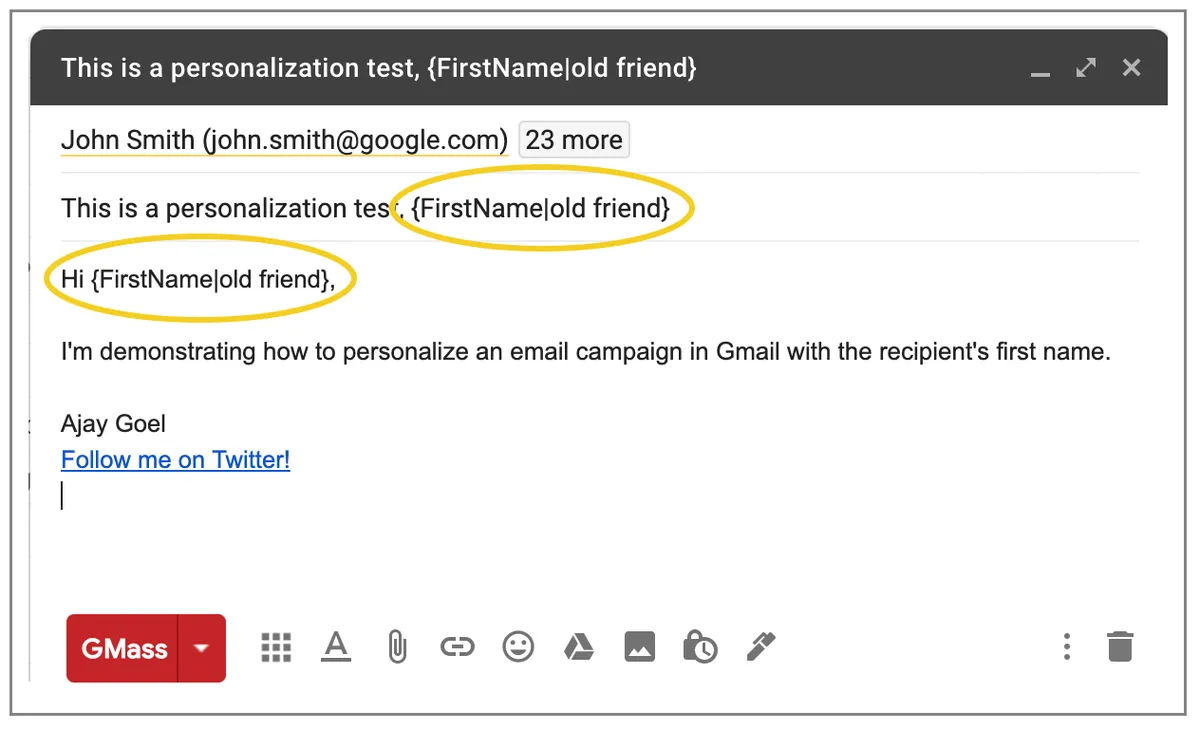
Task: Minimize the compose window
Action: click(1041, 72)
